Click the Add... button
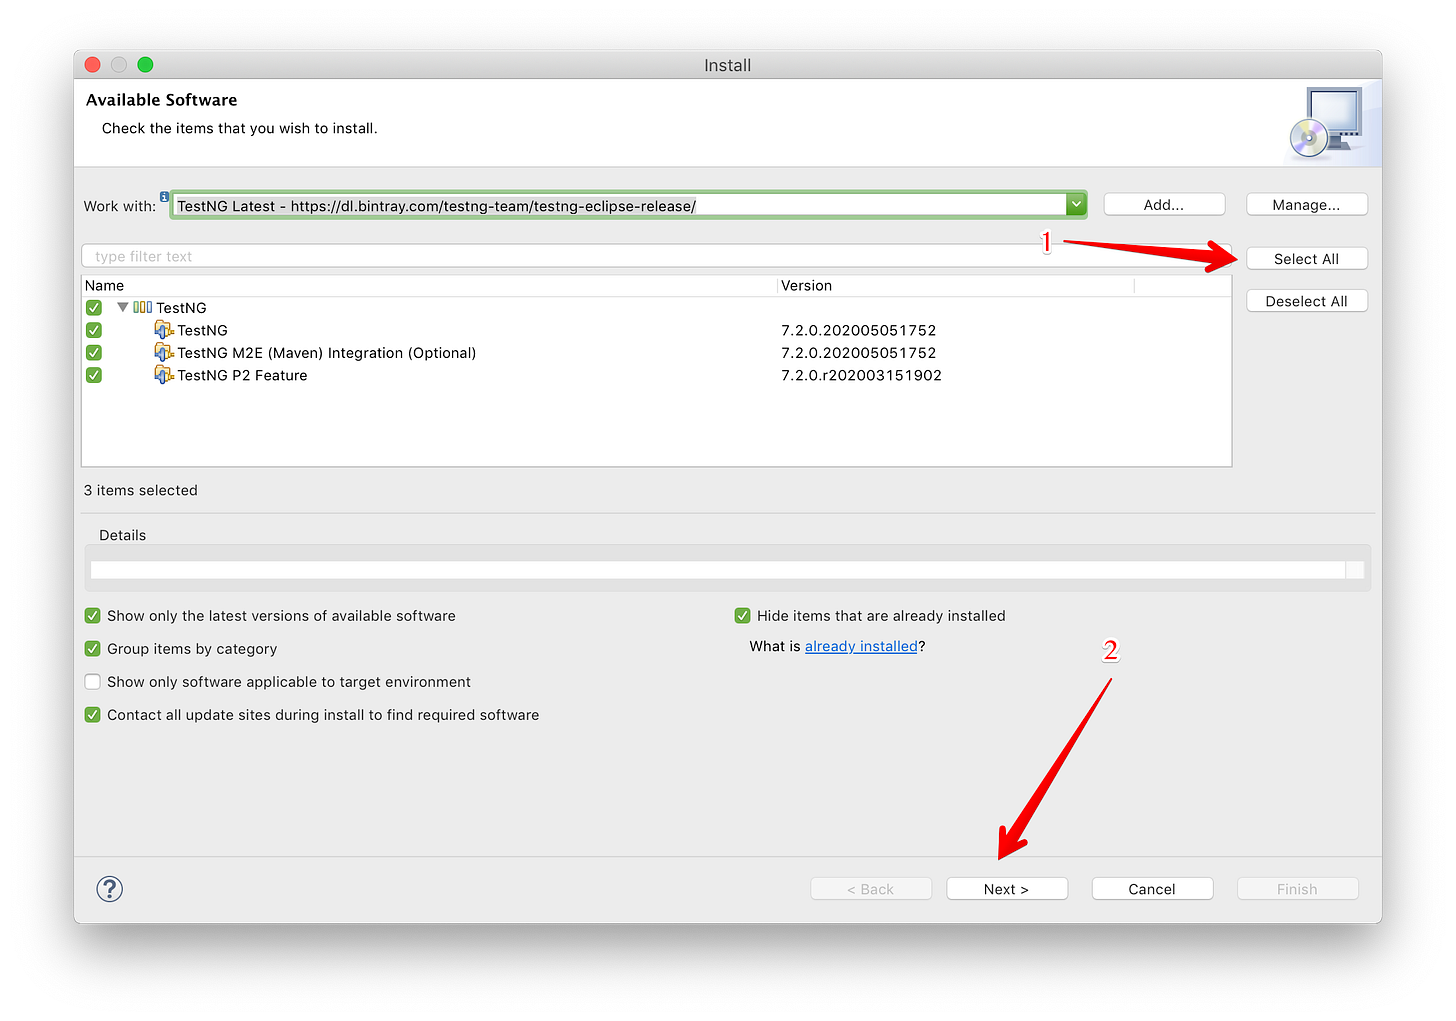Image resolution: width=1456 pixels, height=1021 pixels. click(1164, 205)
